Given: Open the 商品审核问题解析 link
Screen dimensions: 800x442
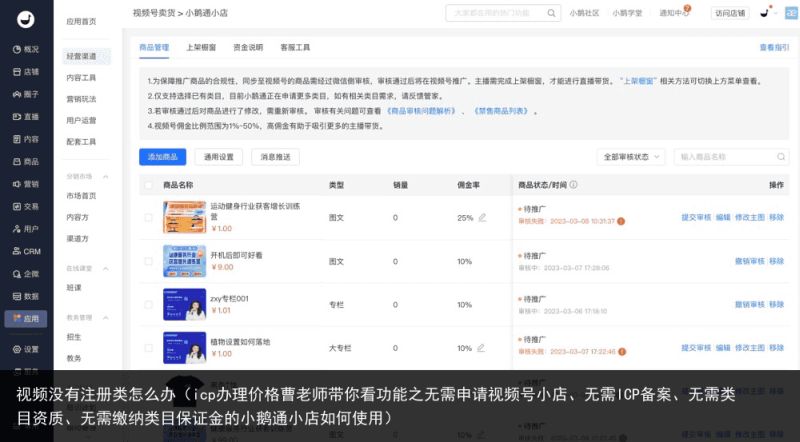Looking at the screenshot, I should 421,111.
